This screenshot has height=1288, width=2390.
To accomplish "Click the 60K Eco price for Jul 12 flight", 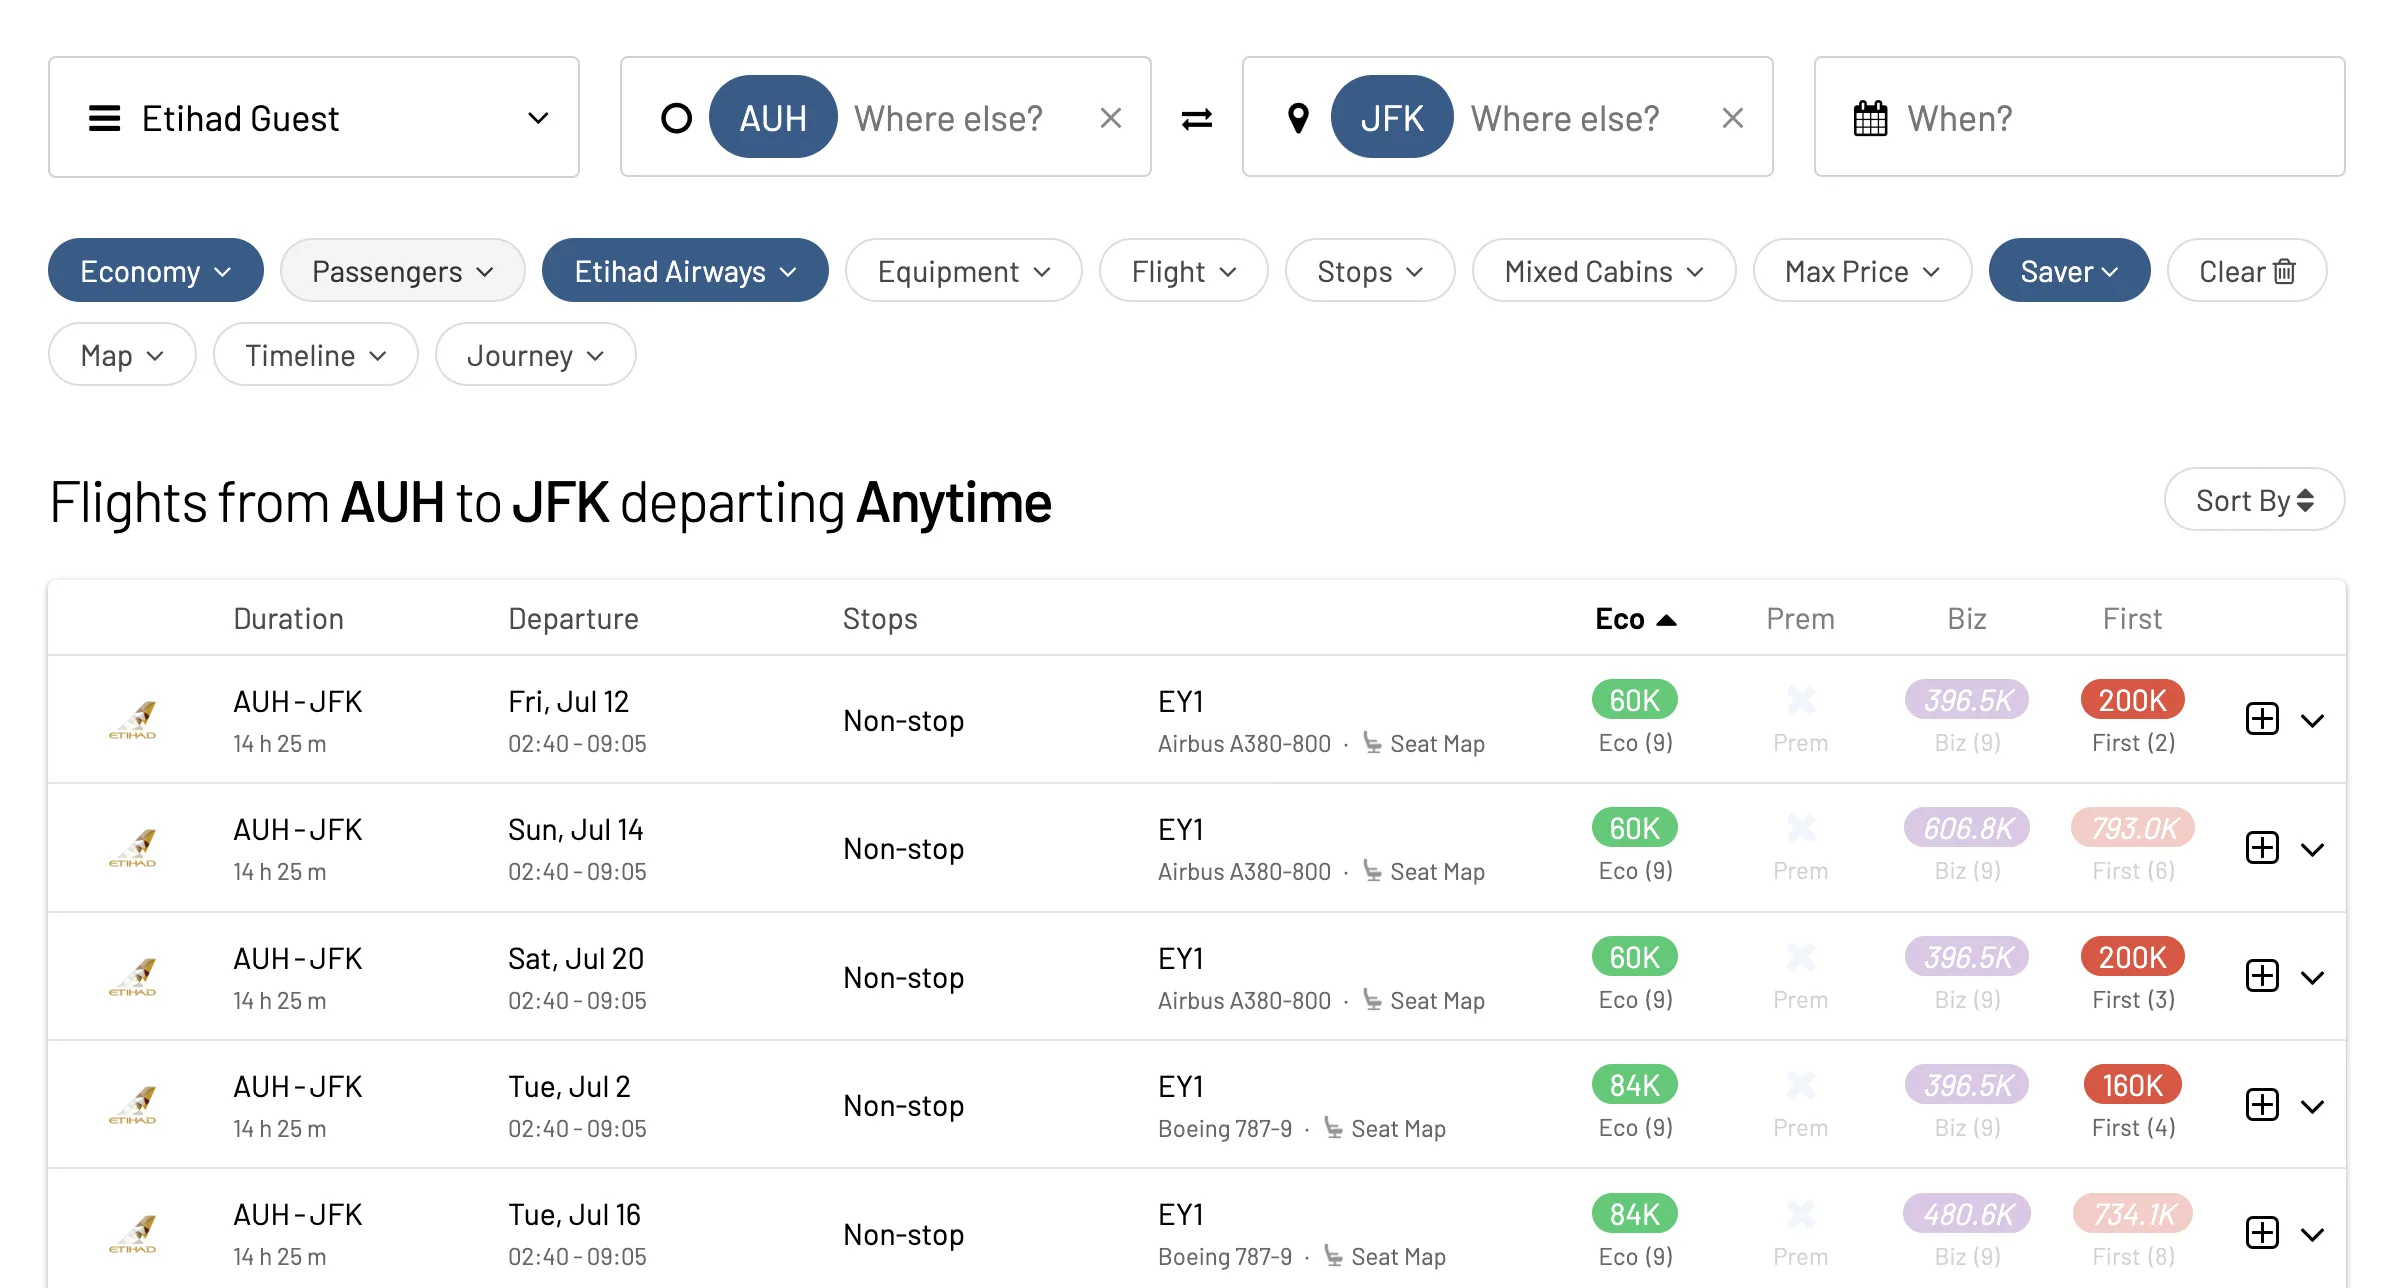I will [x=1634, y=698].
